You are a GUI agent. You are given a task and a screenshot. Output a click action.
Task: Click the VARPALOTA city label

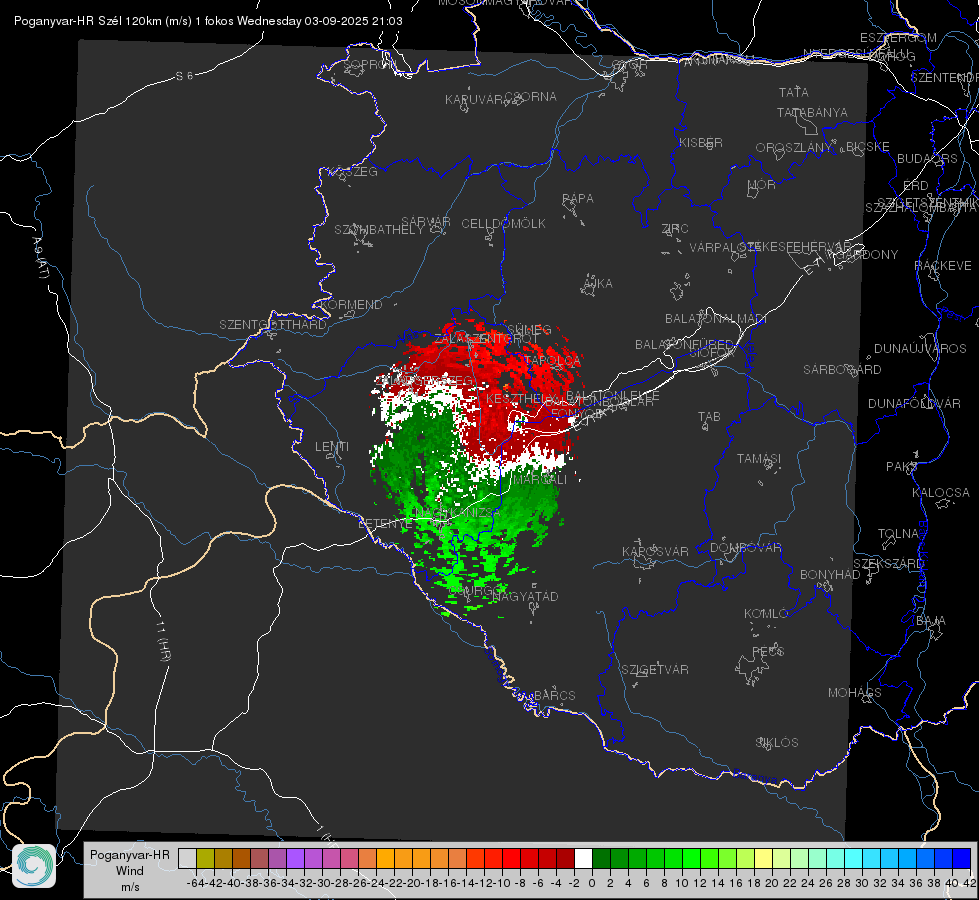(723, 248)
